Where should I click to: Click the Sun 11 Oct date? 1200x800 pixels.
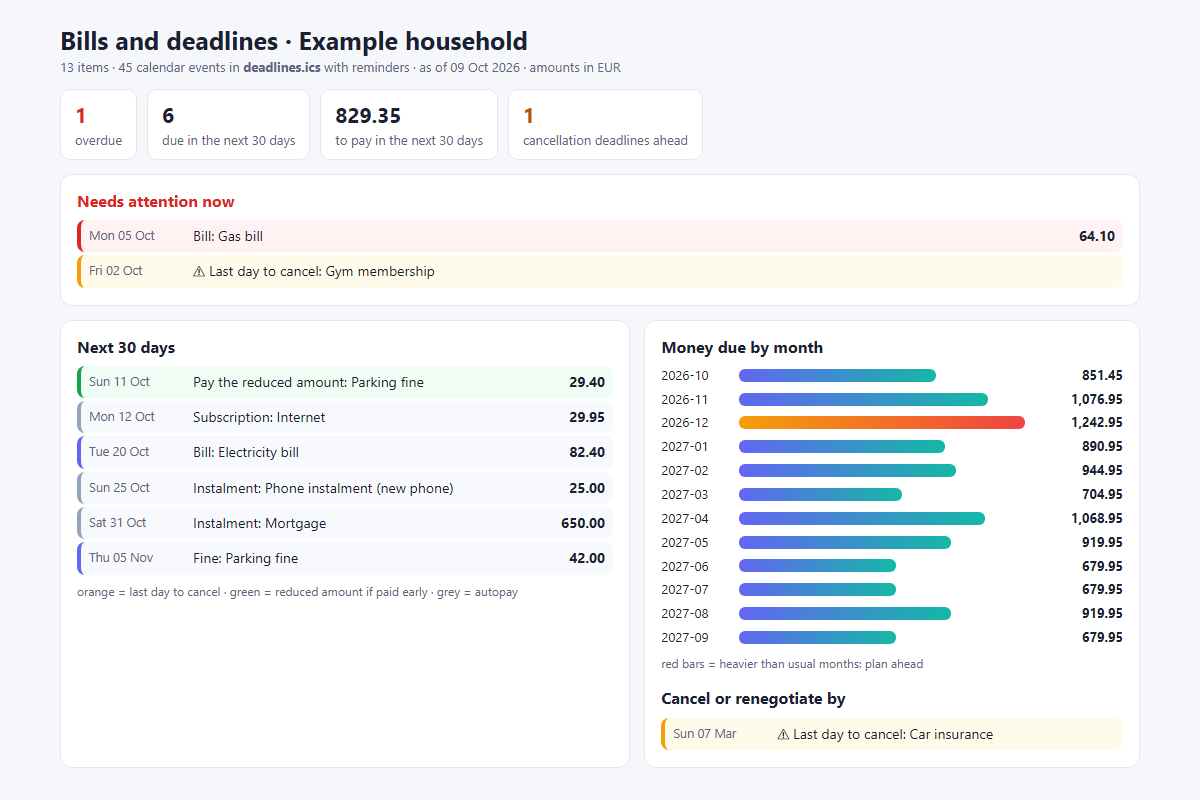(x=119, y=382)
